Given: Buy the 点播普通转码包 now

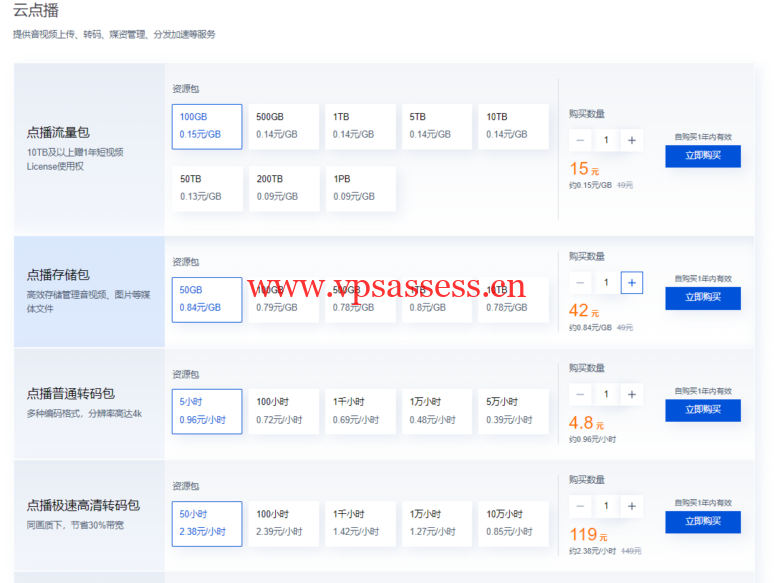Looking at the screenshot, I should tap(702, 410).
